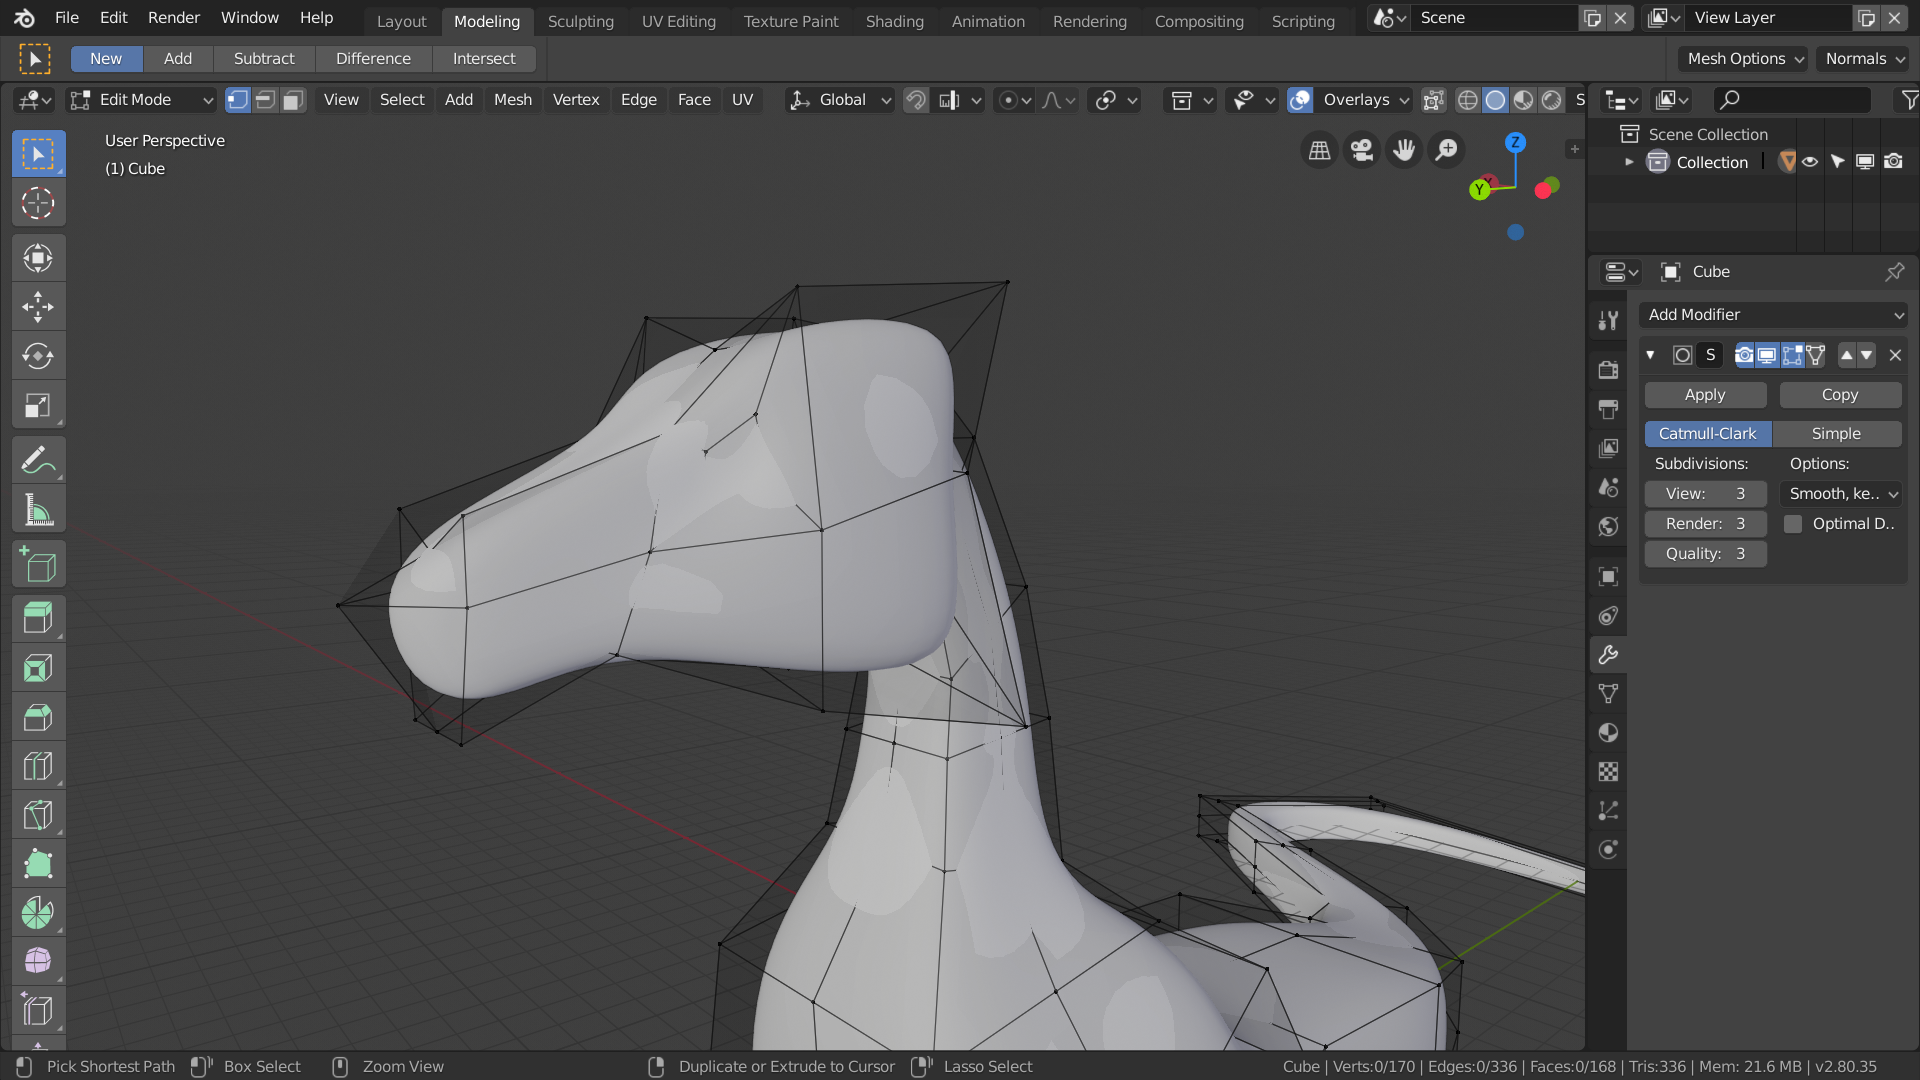Select the Scale tool
This screenshot has height=1080, width=1920.
[x=38, y=406]
